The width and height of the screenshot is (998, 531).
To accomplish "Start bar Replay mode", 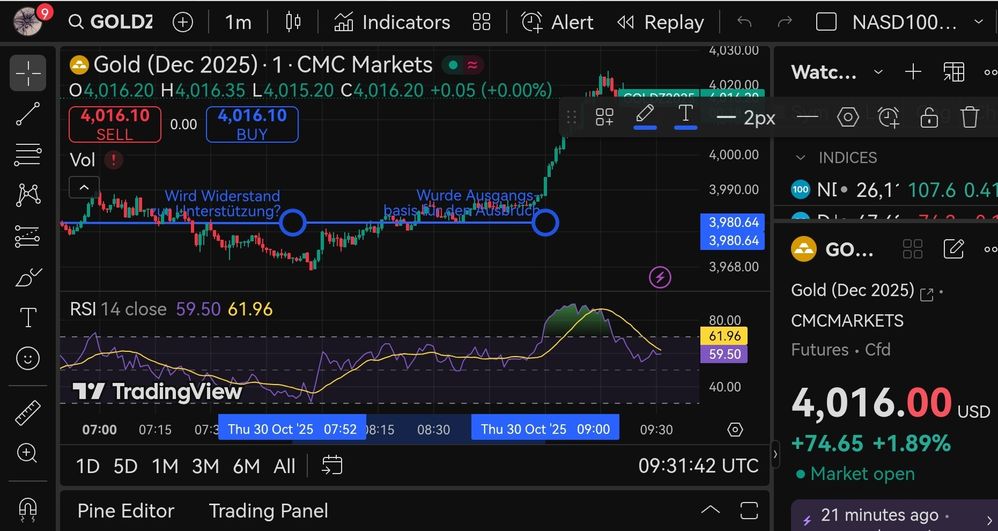I will tap(661, 22).
